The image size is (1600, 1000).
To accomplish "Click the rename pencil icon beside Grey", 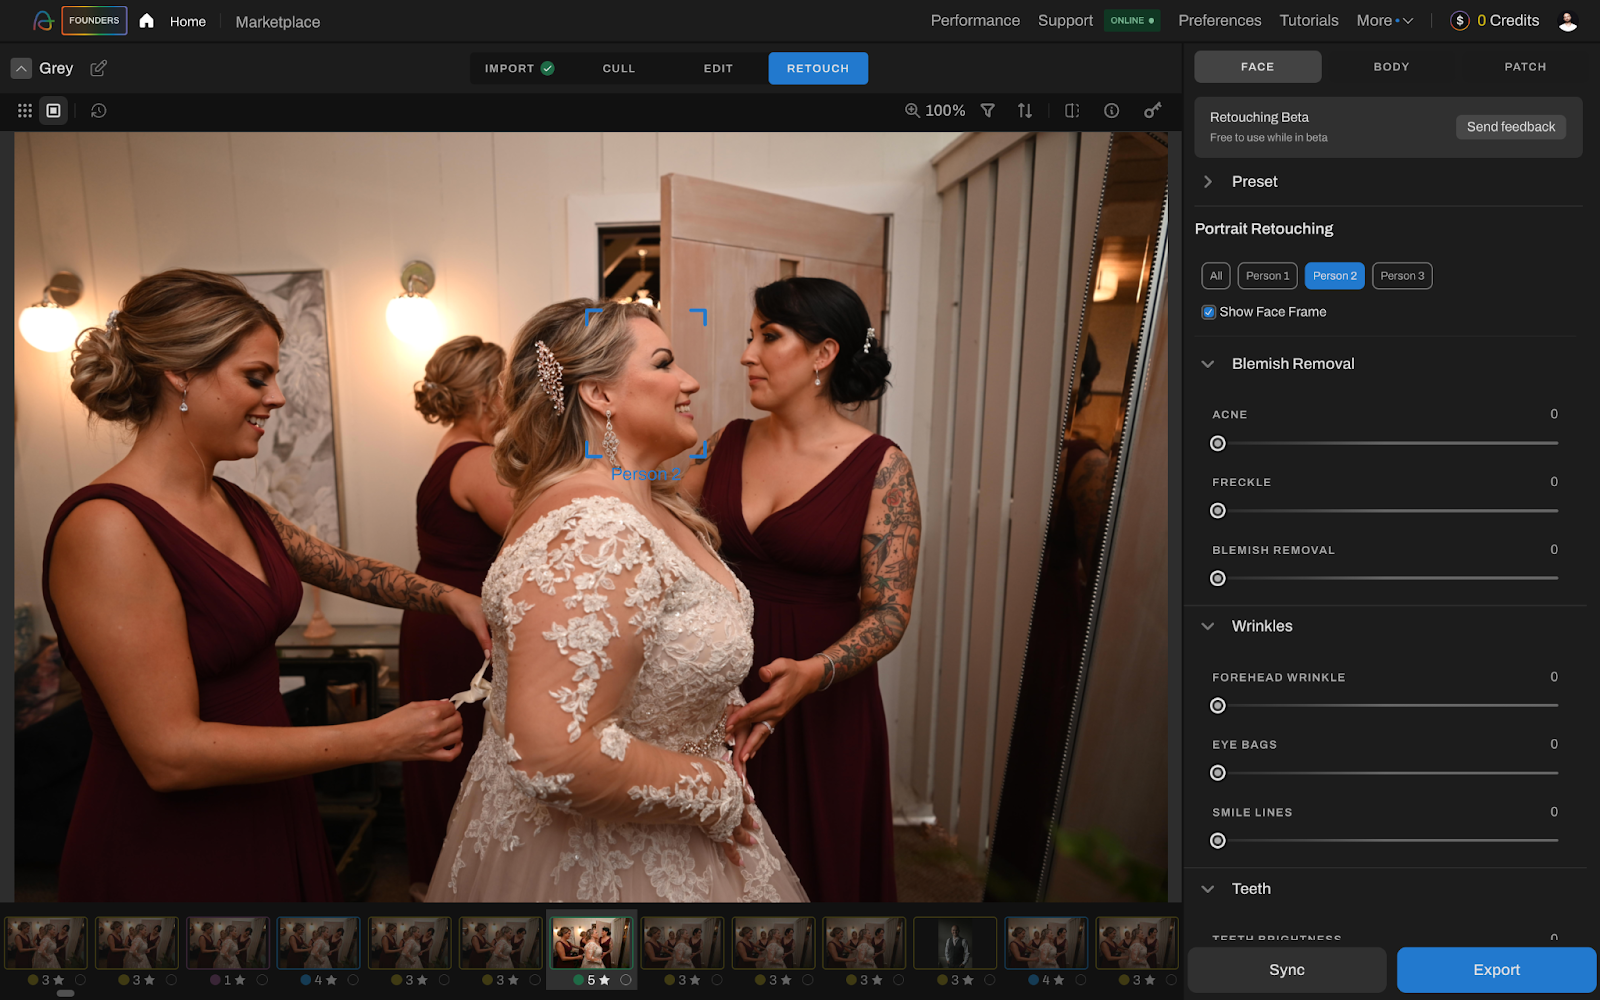I will 98,68.
